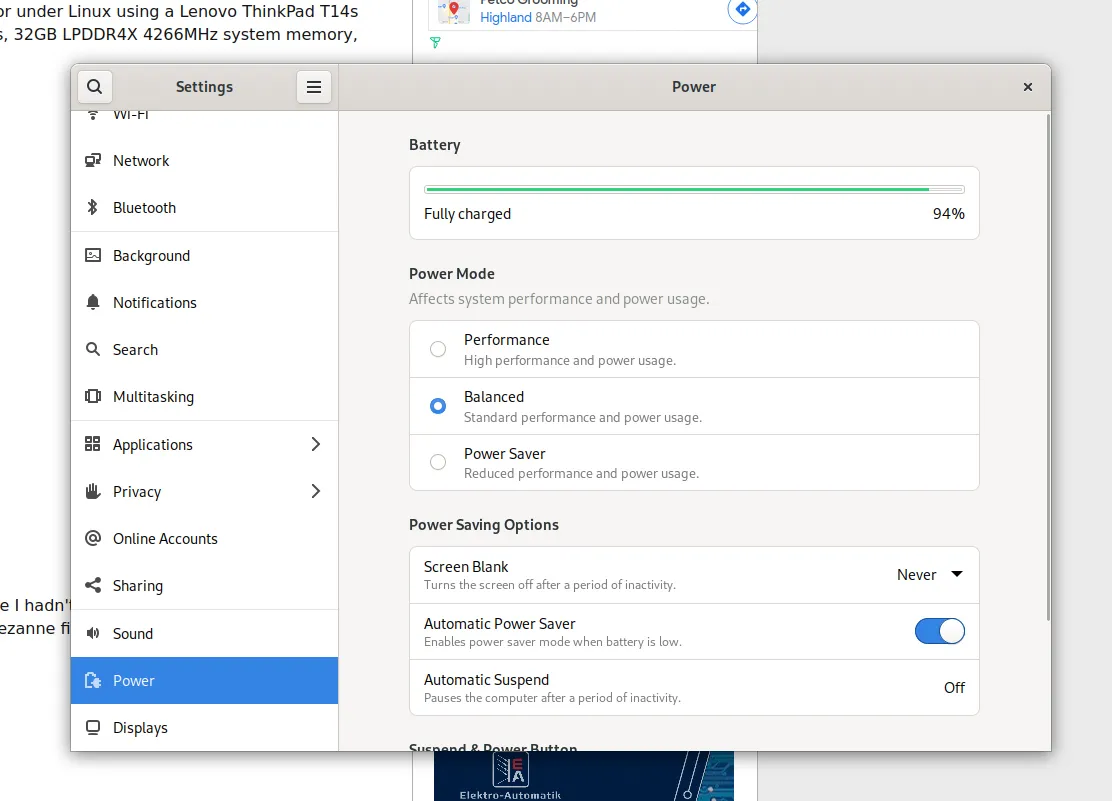Expand the Applications submenu chevron
This screenshot has width=1112, height=801.
pos(316,444)
